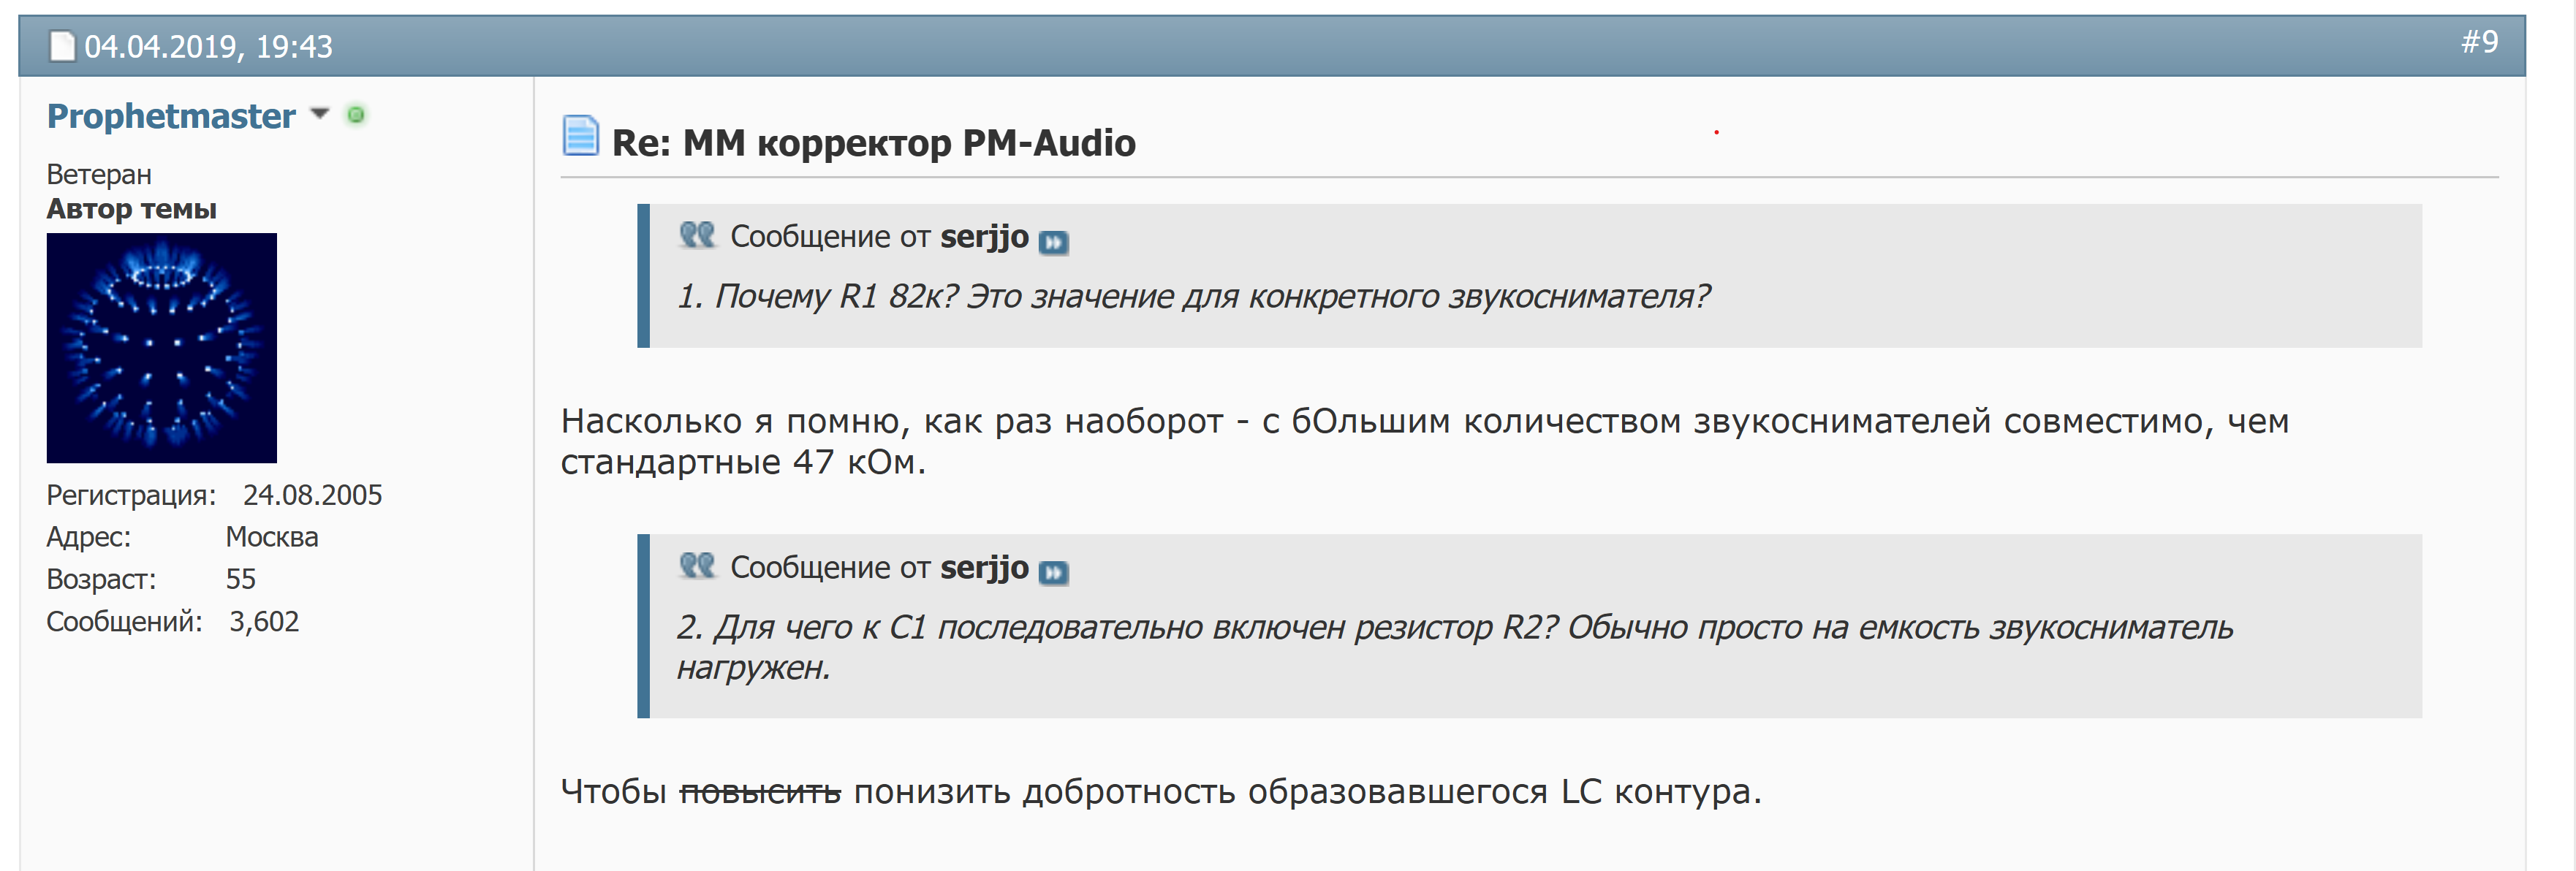2576x871 pixels.
Task: Expand the dropdown arrow next to Prophetmaster
Action: (320, 114)
